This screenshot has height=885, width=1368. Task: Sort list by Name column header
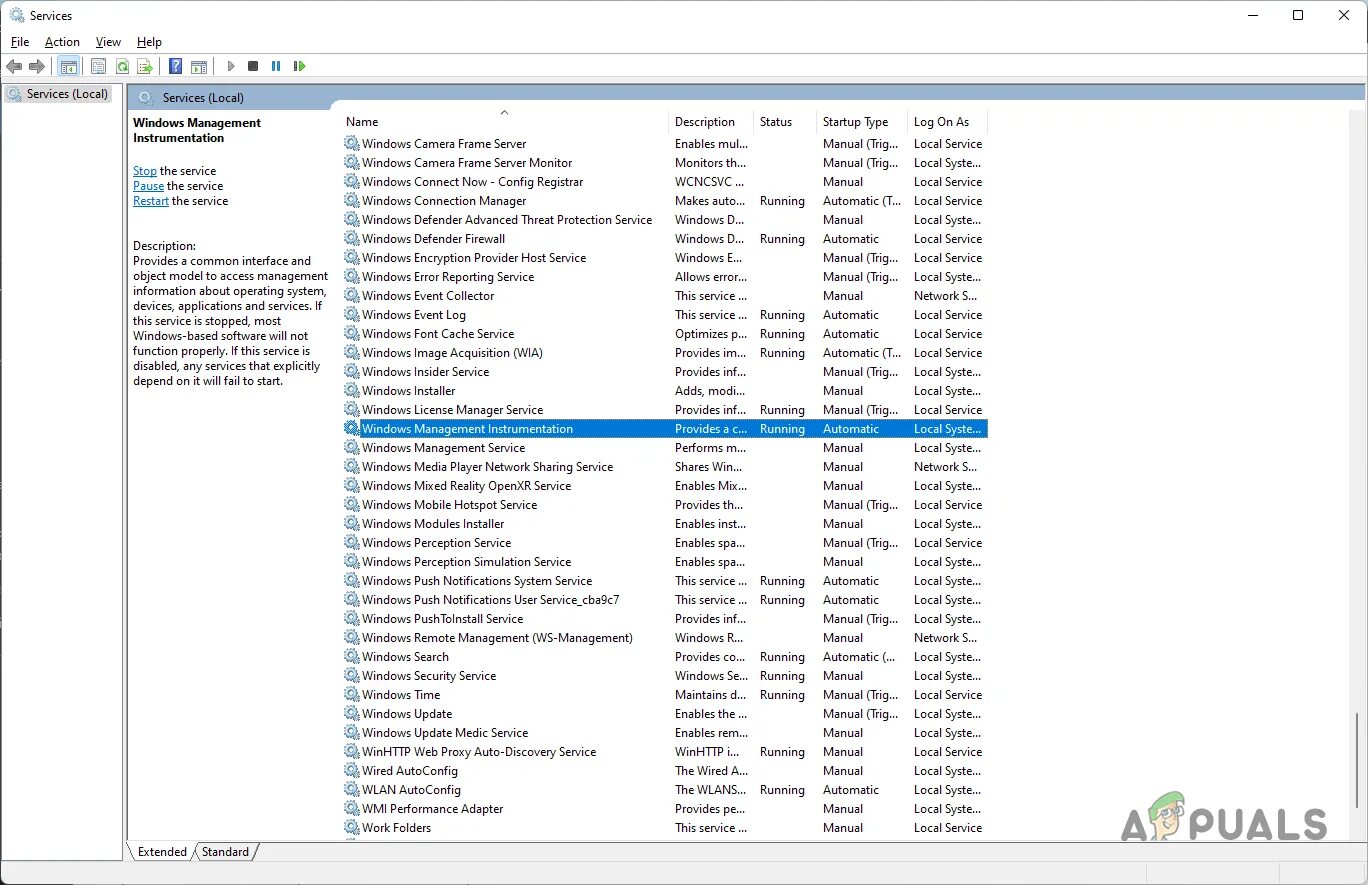503,122
